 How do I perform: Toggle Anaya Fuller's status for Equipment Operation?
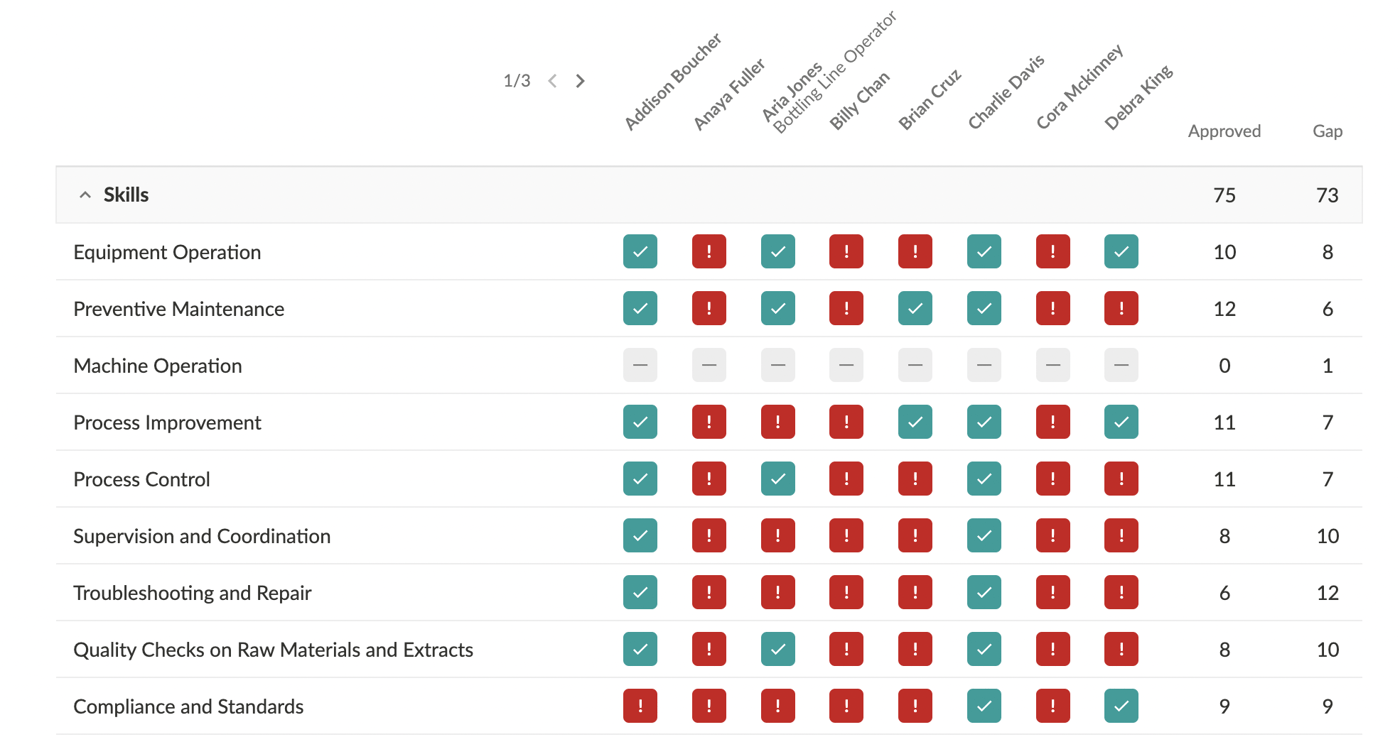click(x=709, y=252)
